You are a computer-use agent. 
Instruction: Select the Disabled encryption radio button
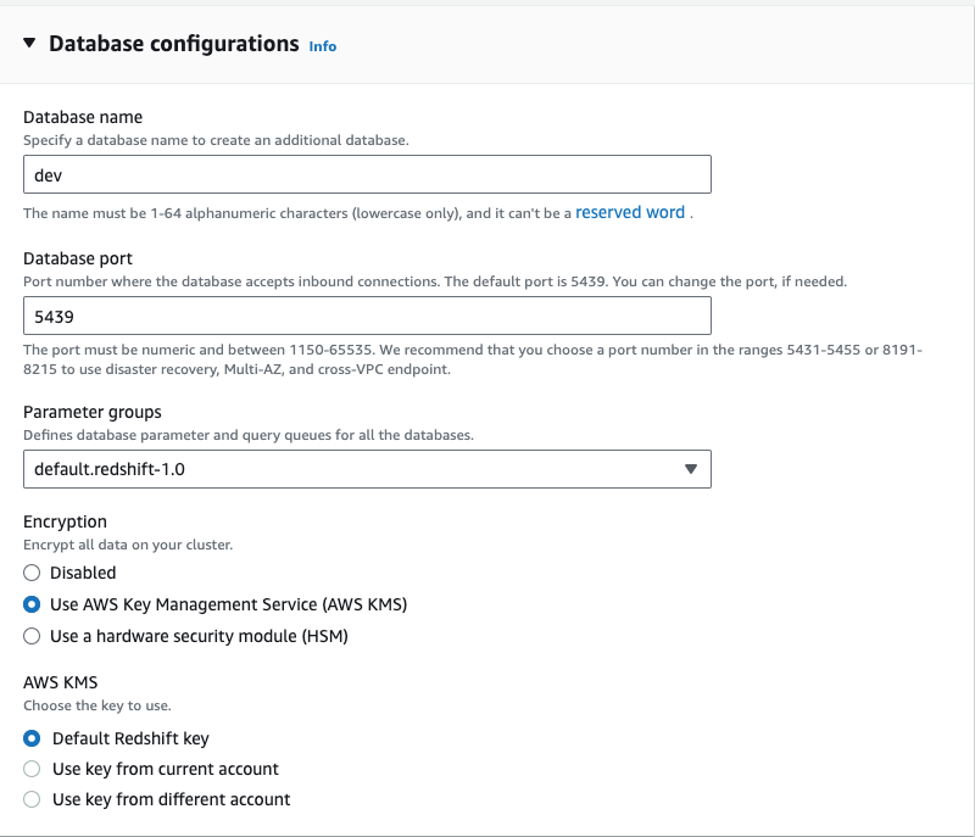click(x=32, y=573)
